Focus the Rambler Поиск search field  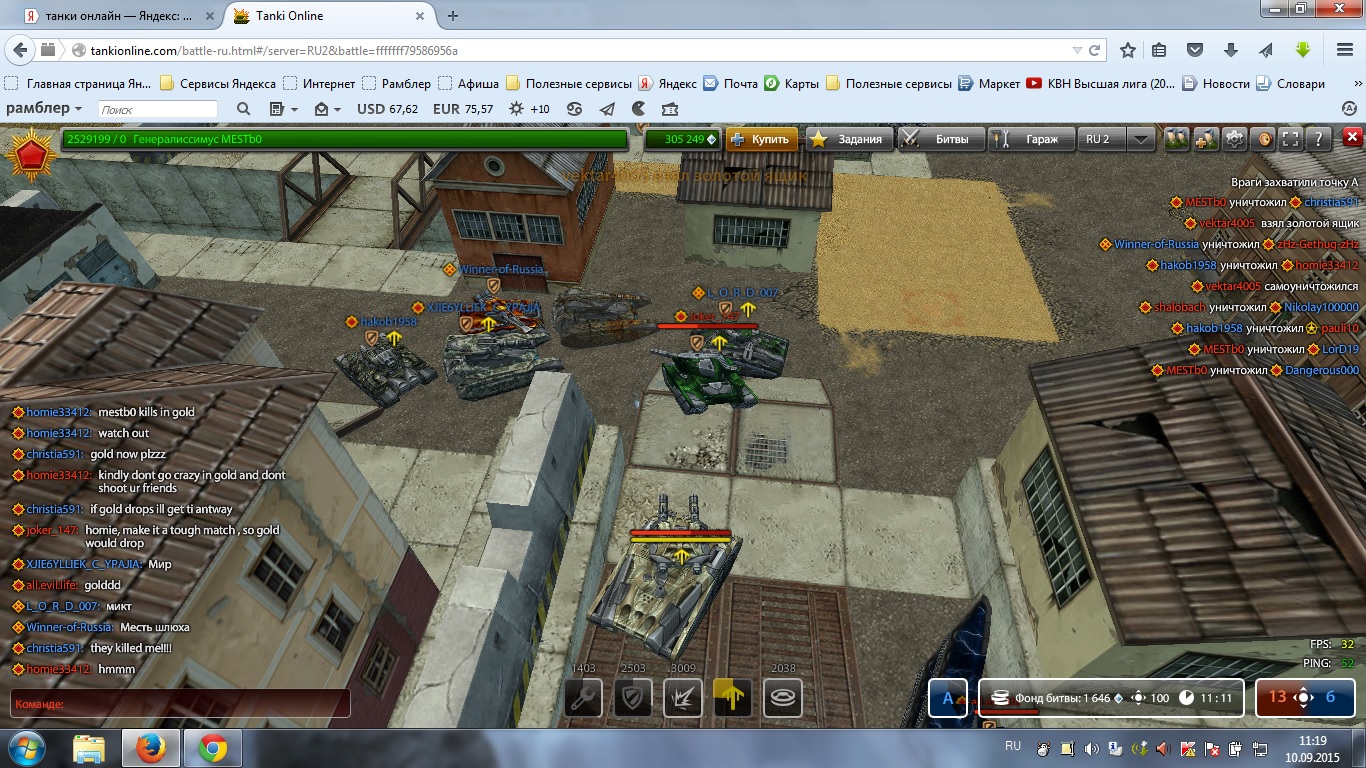click(x=157, y=109)
